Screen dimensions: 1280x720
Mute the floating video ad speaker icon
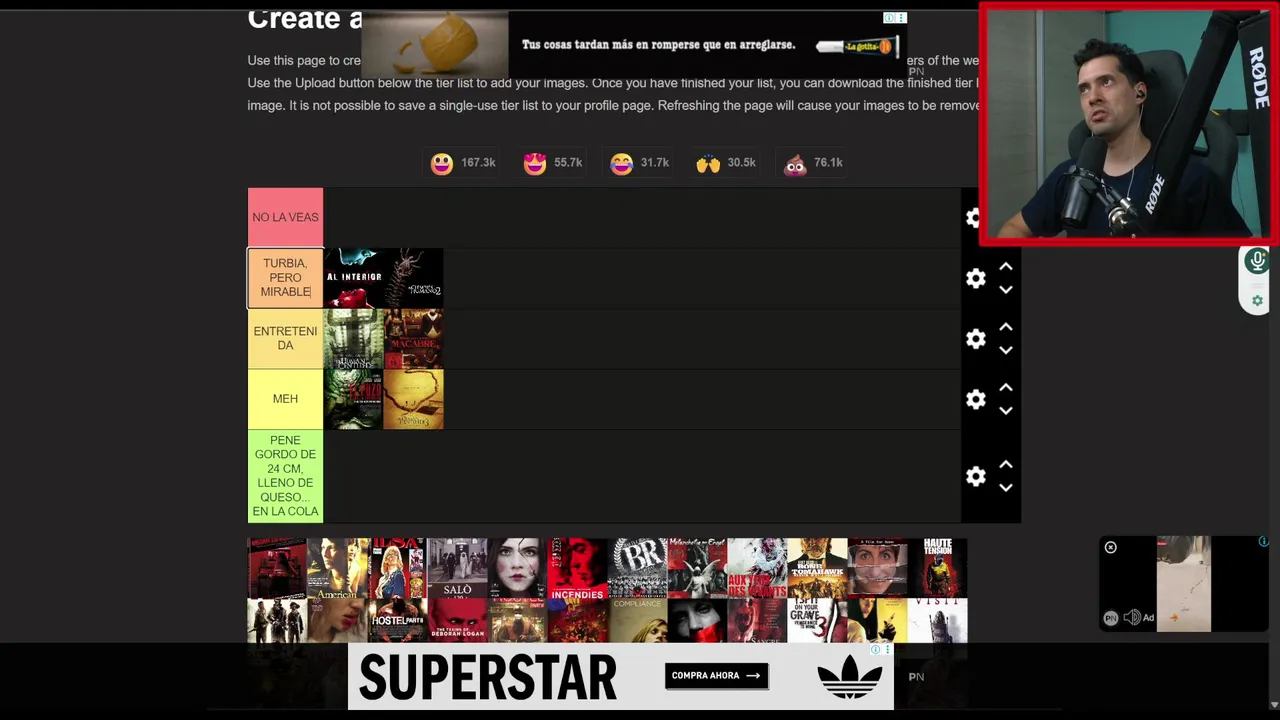click(x=1131, y=618)
